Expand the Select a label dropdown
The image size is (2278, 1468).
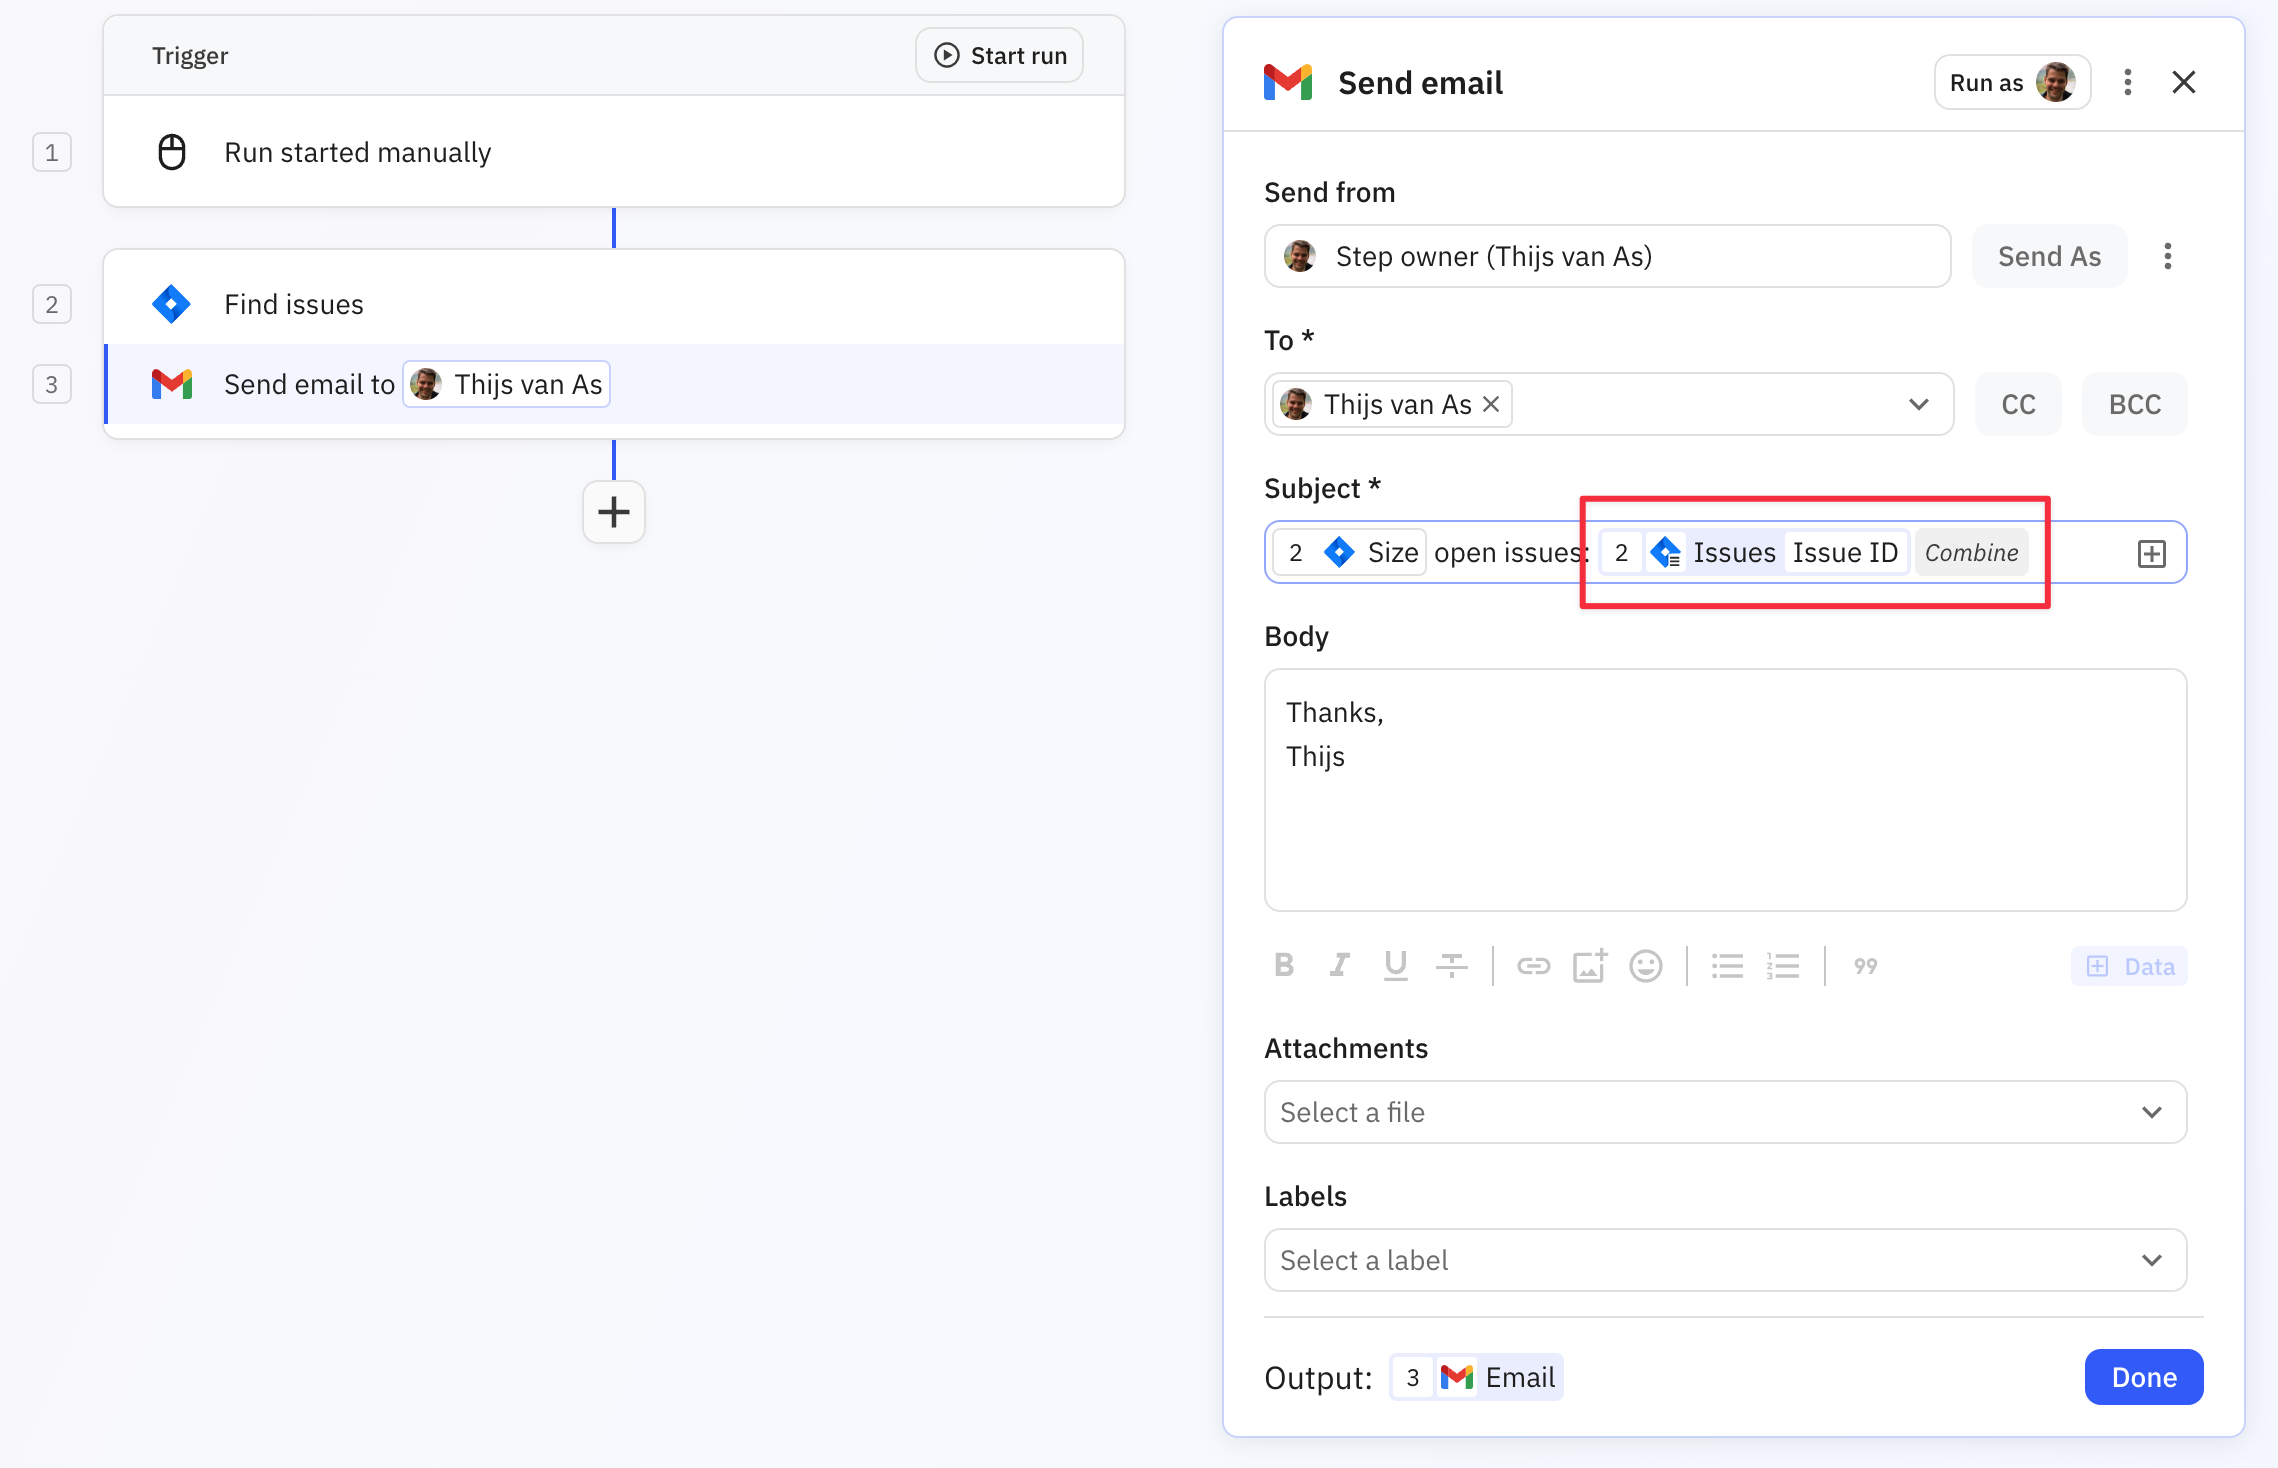(x=2151, y=1260)
